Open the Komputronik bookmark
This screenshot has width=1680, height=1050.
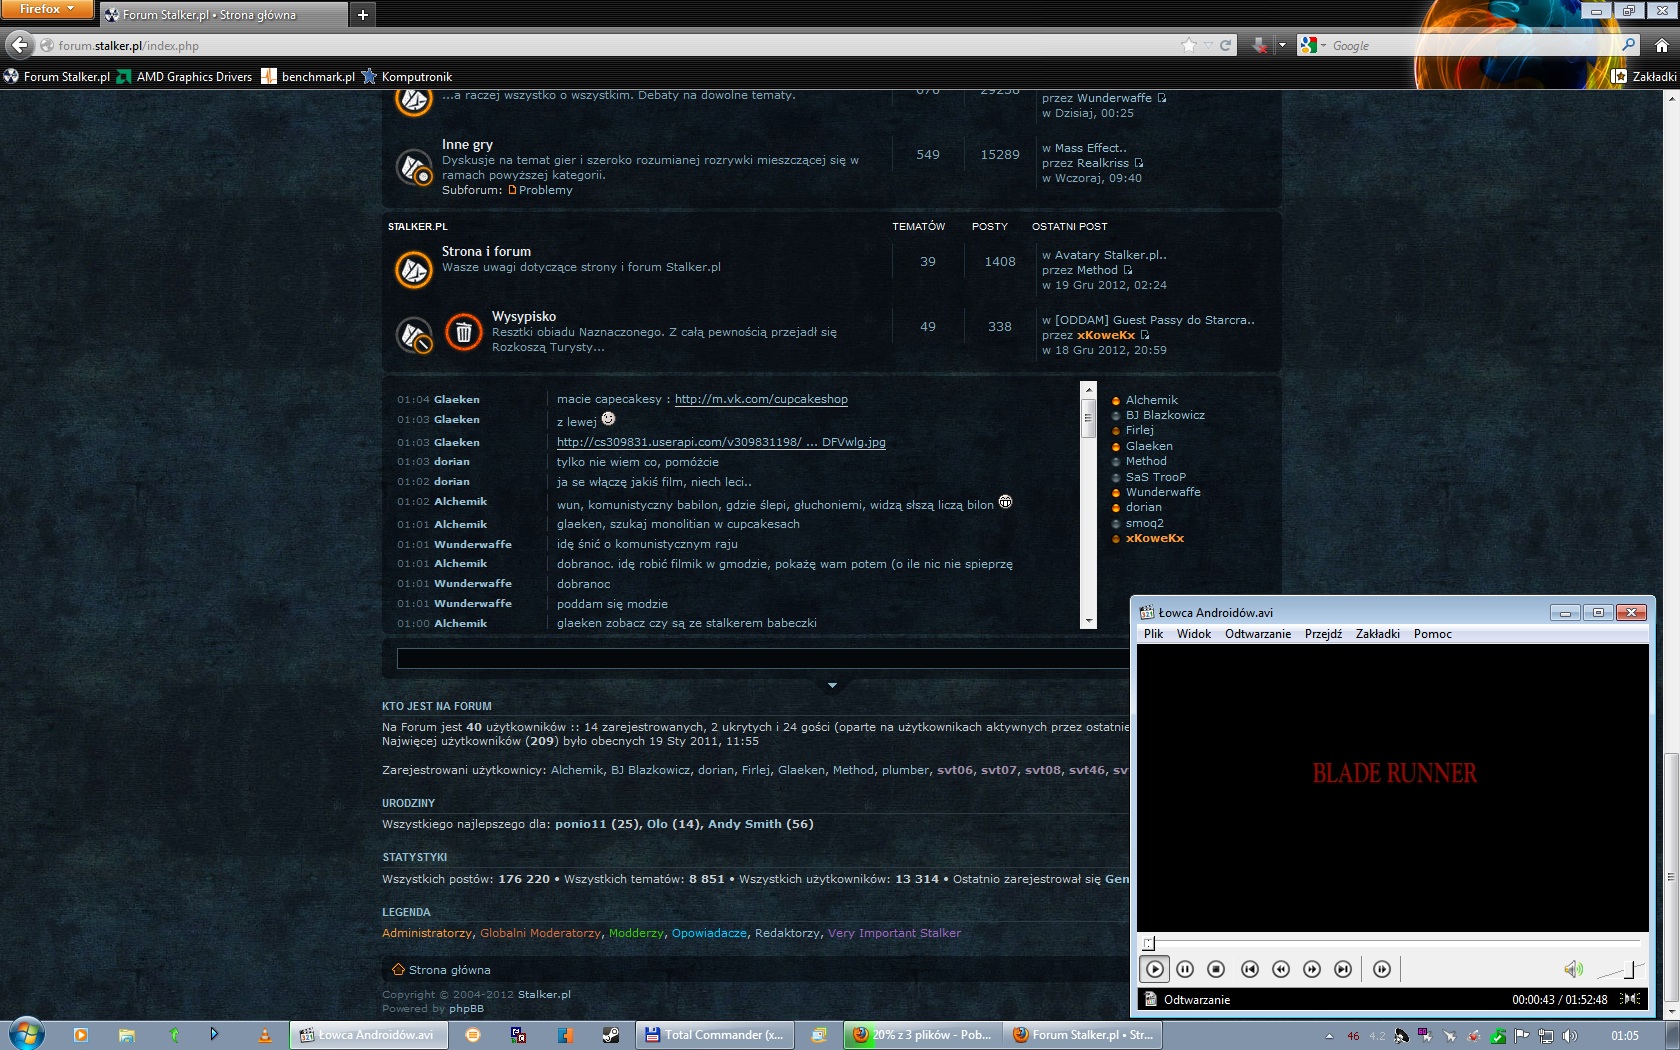(x=407, y=76)
